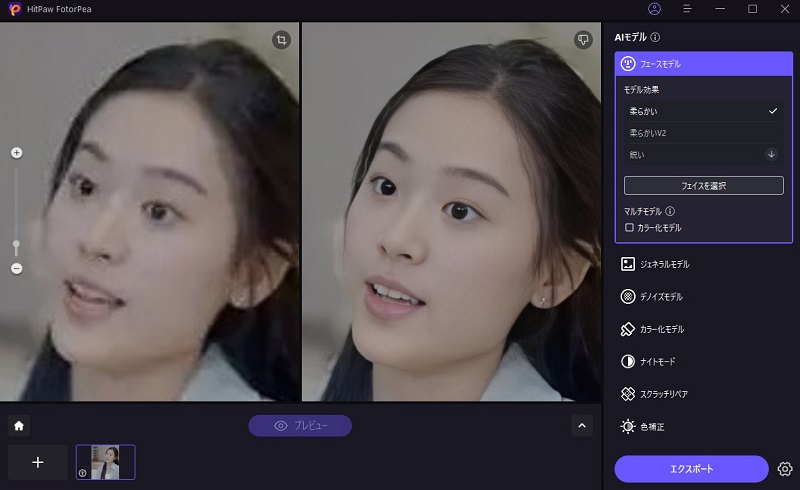The image size is (800, 490).
Task: Click the info icon beside マルチモデル
Action: pyautogui.click(x=670, y=211)
